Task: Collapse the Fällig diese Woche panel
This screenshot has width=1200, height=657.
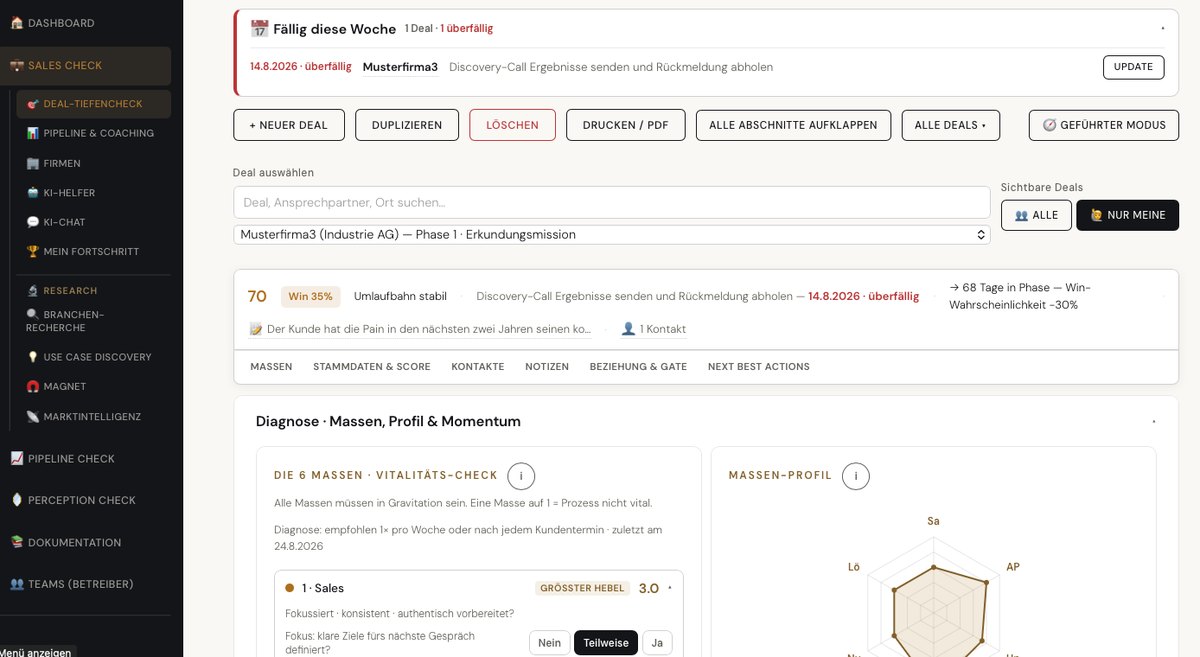Action: (x=1162, y=29)
